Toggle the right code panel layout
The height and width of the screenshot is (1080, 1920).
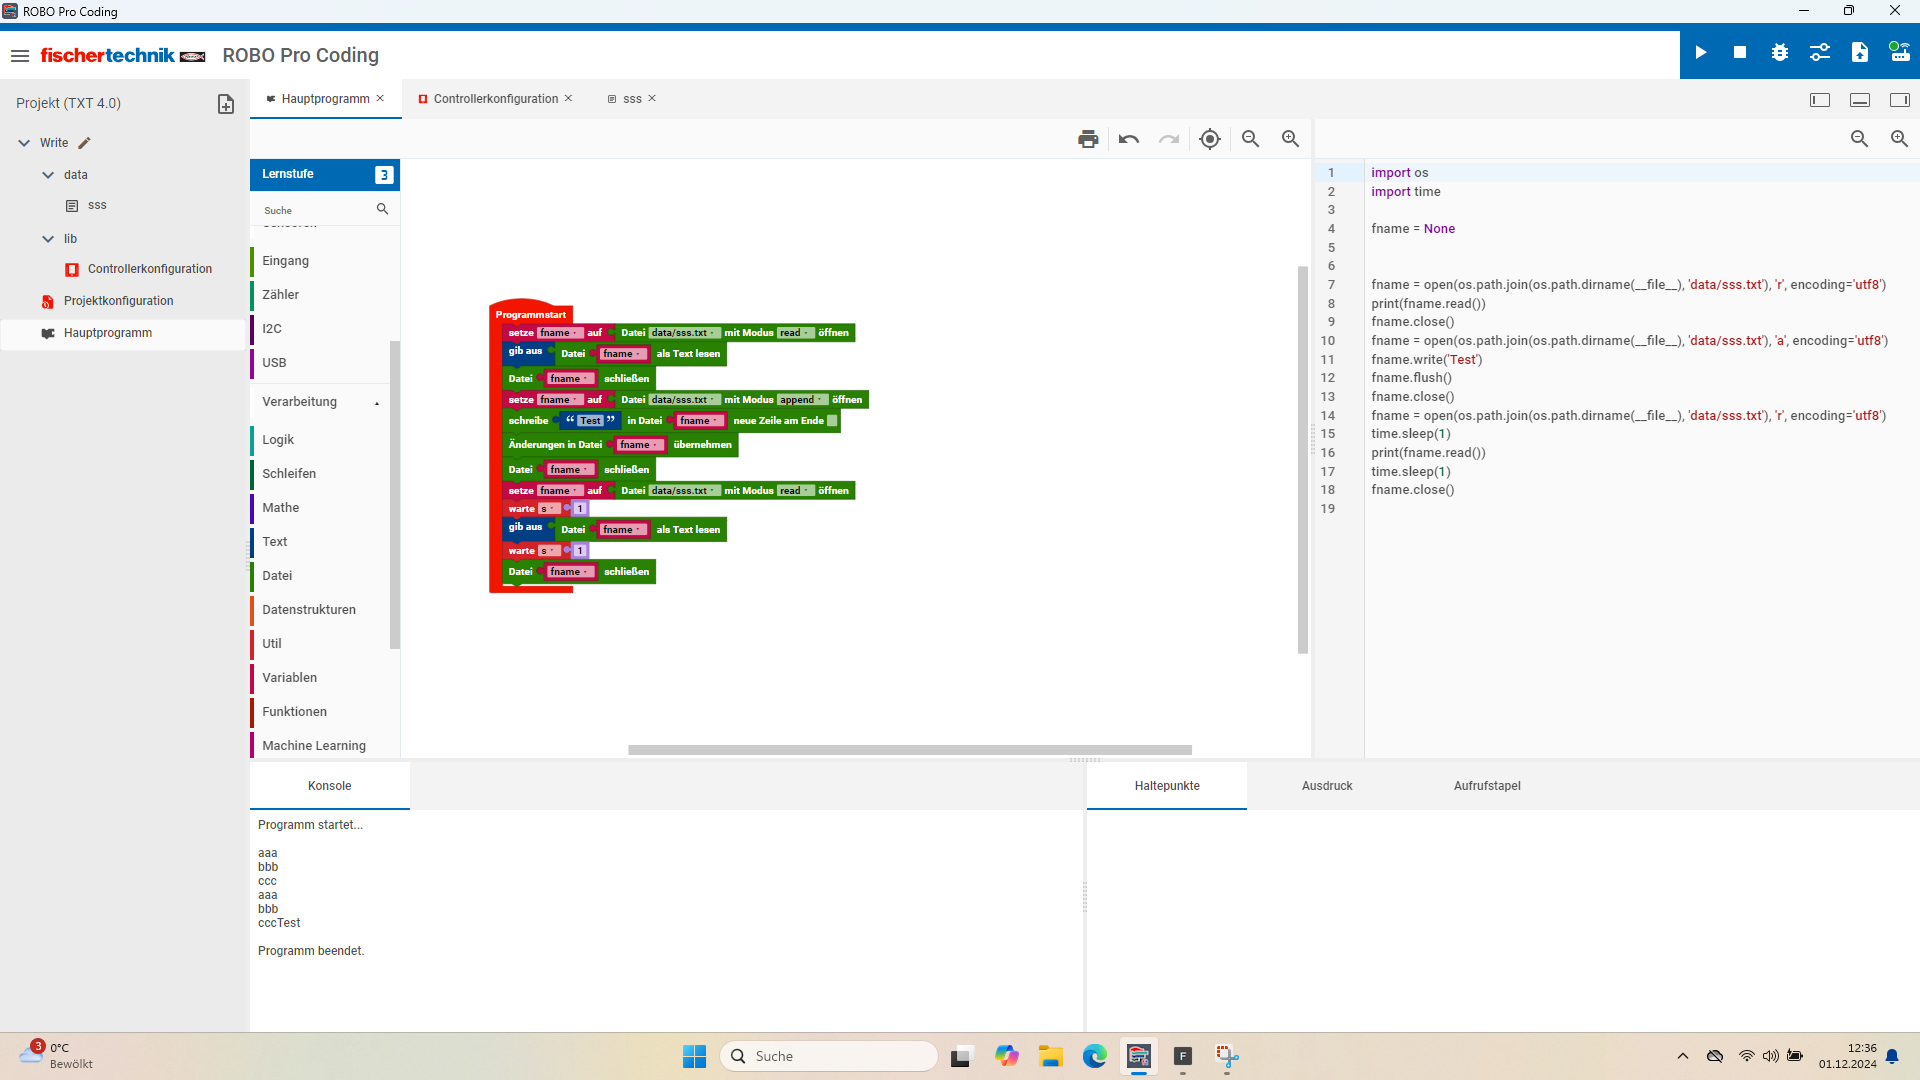(1900, 100)
